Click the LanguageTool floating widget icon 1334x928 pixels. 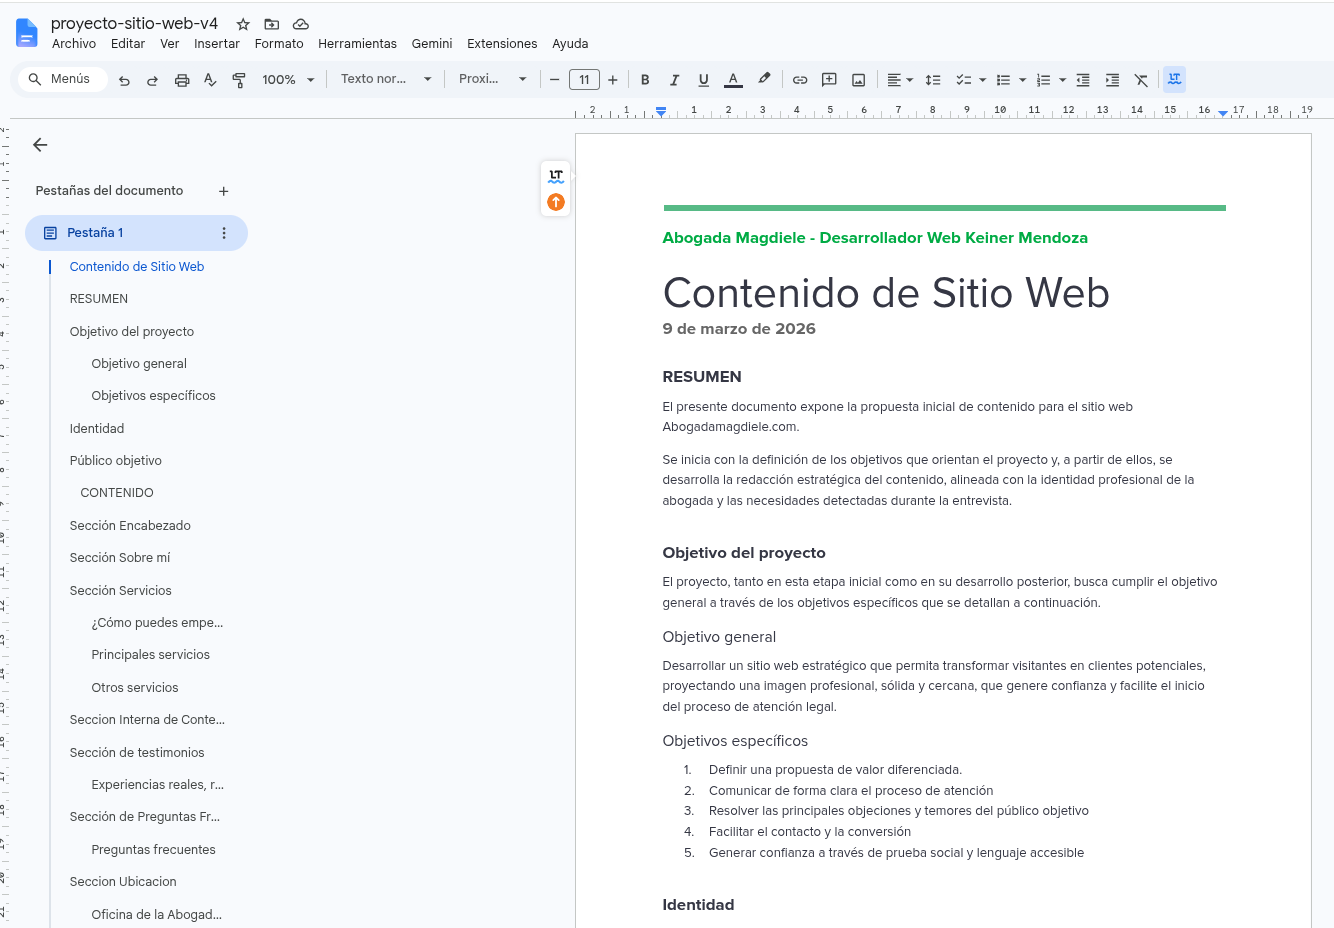556,176
